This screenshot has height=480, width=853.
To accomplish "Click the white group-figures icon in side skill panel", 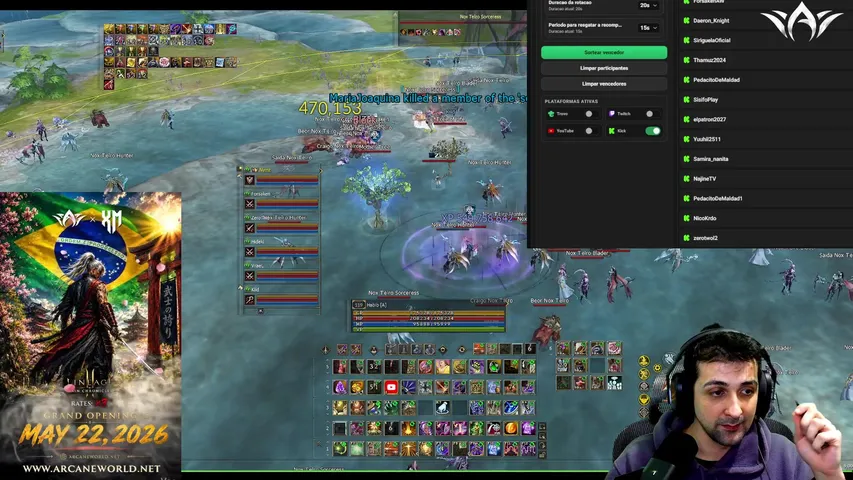I will click(x=615, y=383).
